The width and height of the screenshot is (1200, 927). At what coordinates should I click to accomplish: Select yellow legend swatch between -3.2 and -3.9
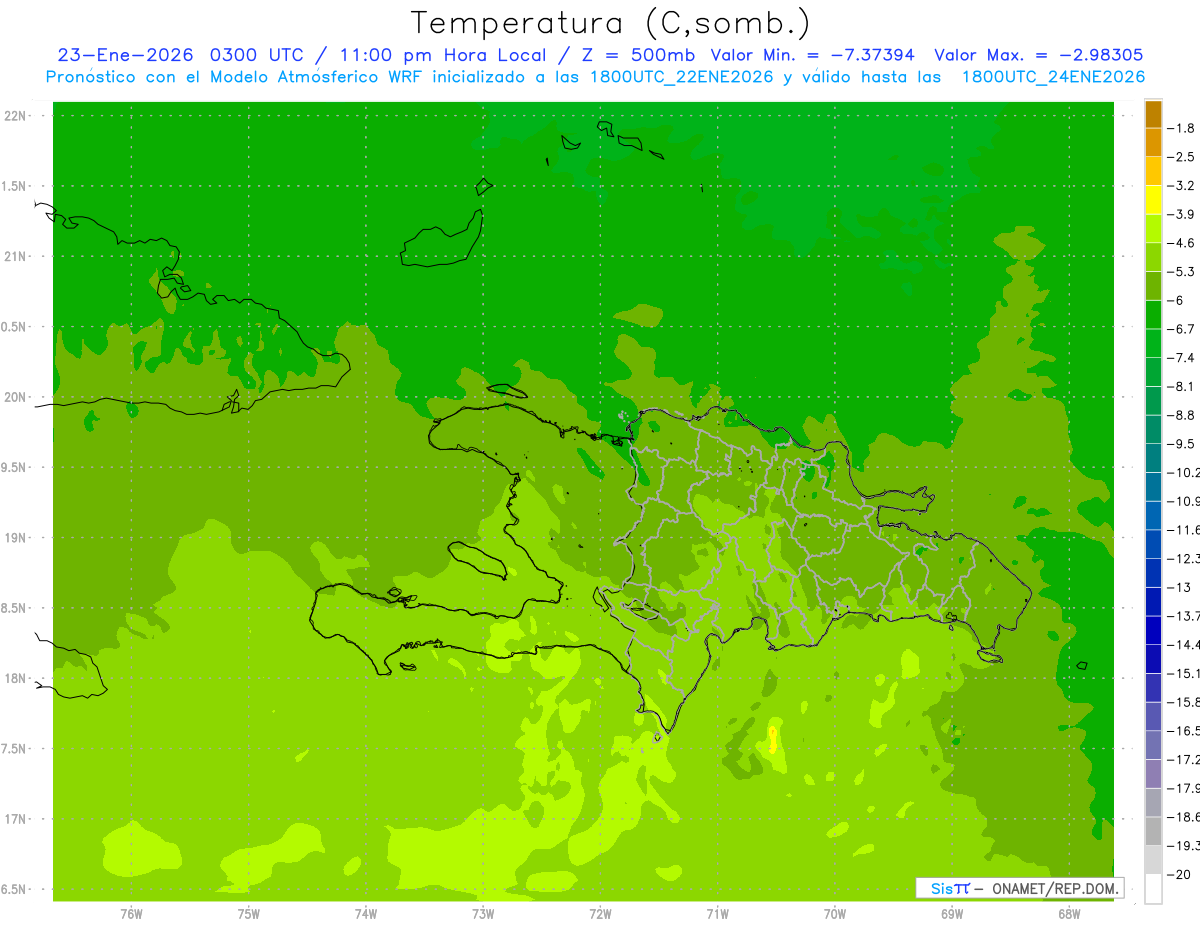click(1153, 200)
